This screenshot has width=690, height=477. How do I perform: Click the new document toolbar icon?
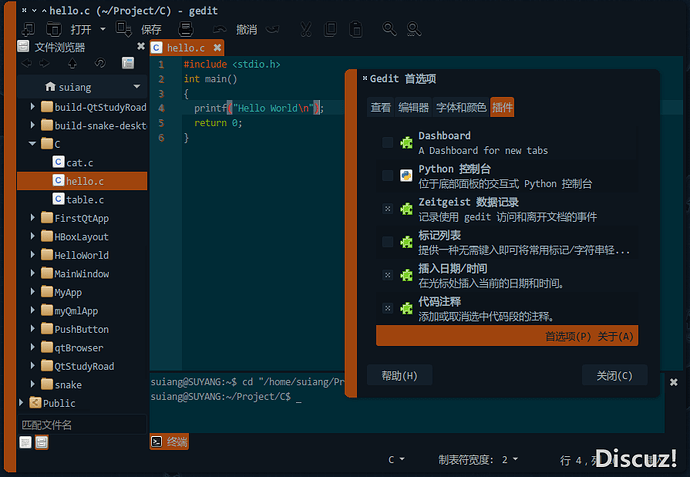tap(28, 29)
